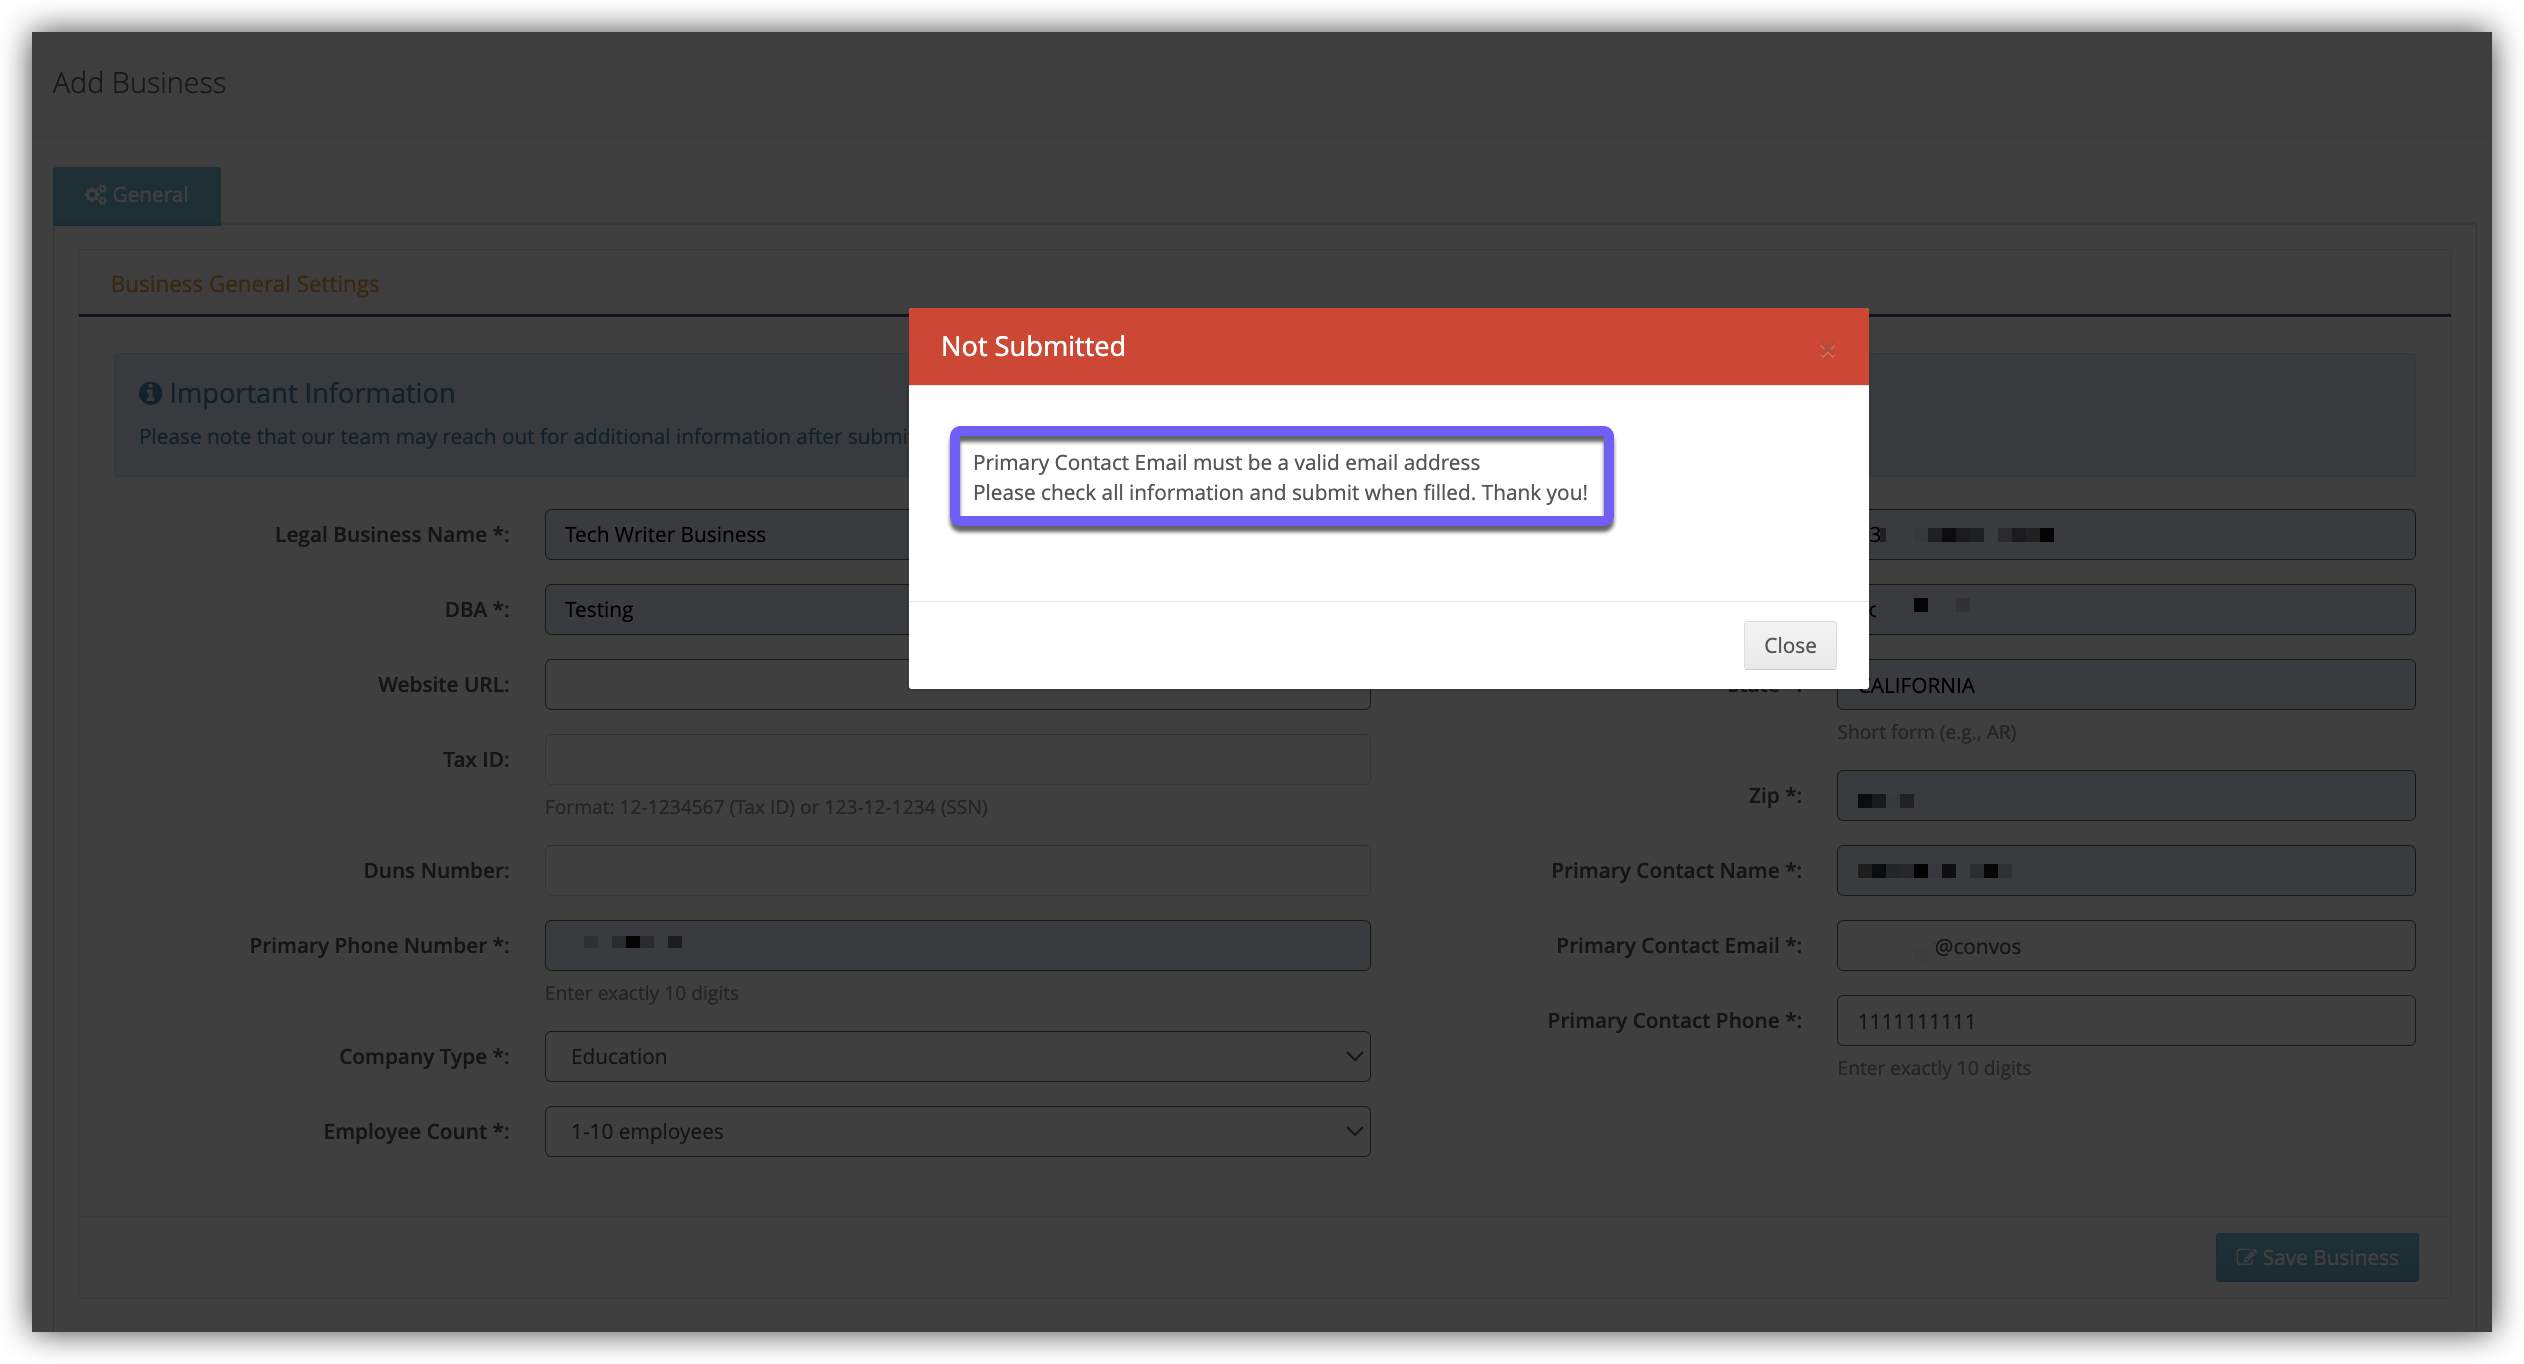Click the 'Please check all information' message
Image resolution: width=2524 pixels, height=1364 pixels.
point(1280,492)
